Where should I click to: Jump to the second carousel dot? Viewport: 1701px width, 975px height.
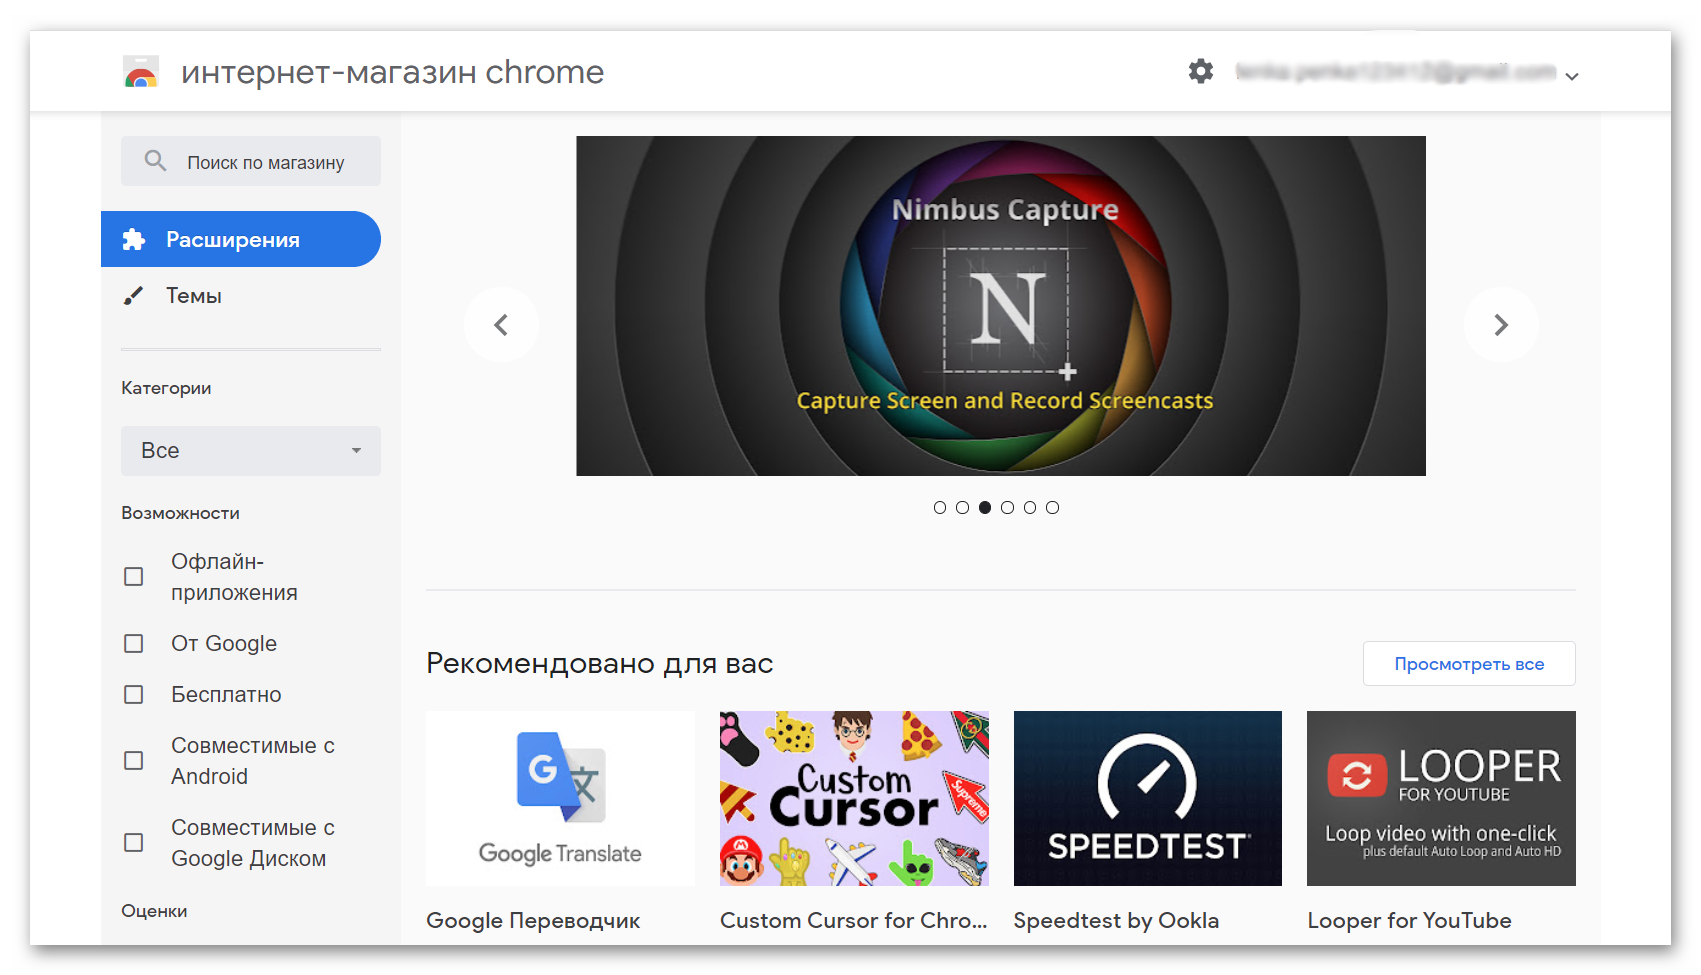click(x=962, y=508)
